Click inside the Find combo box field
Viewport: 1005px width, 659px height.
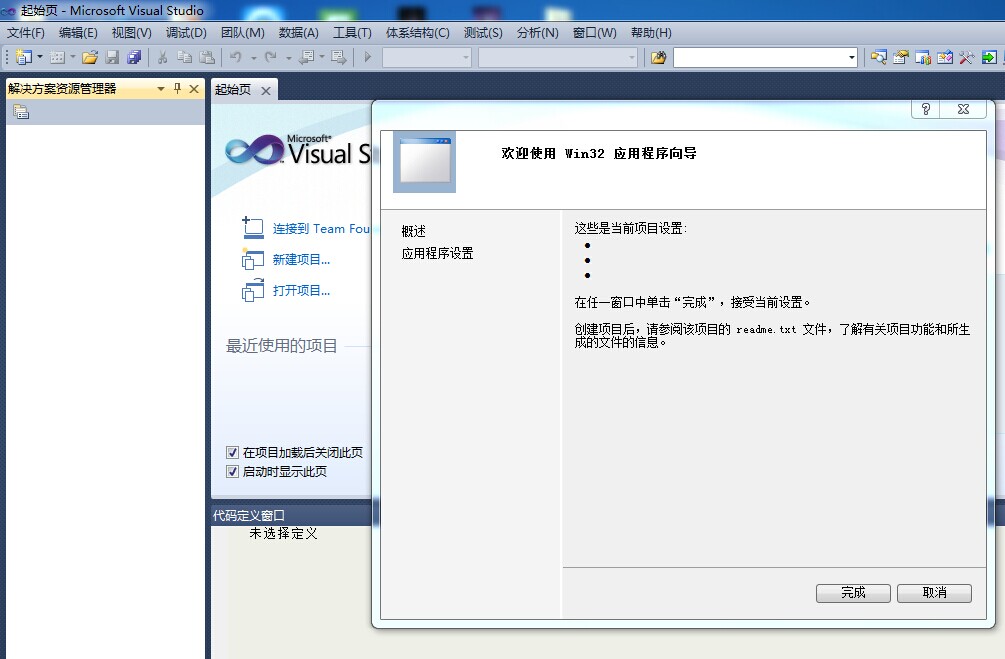click(x=760, y=58)
